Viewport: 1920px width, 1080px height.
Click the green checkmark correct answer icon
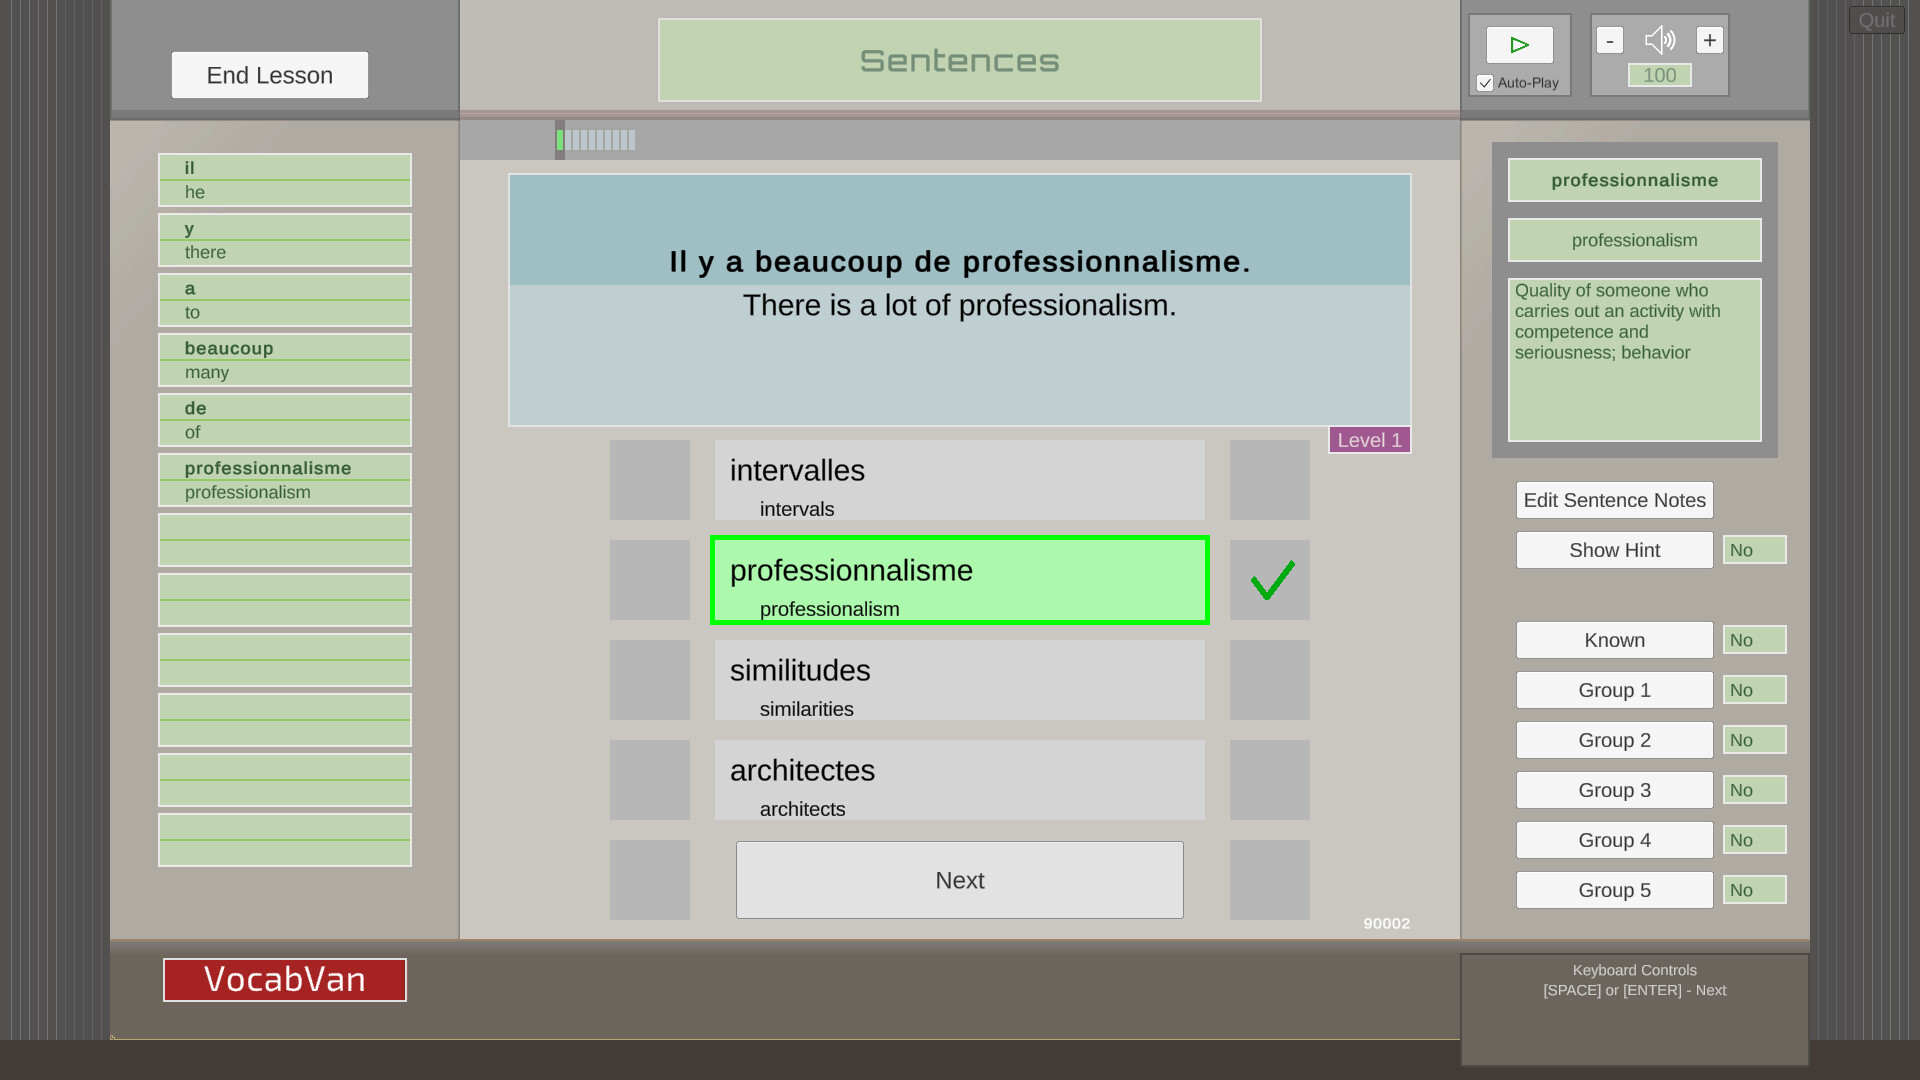[1270, 580]
